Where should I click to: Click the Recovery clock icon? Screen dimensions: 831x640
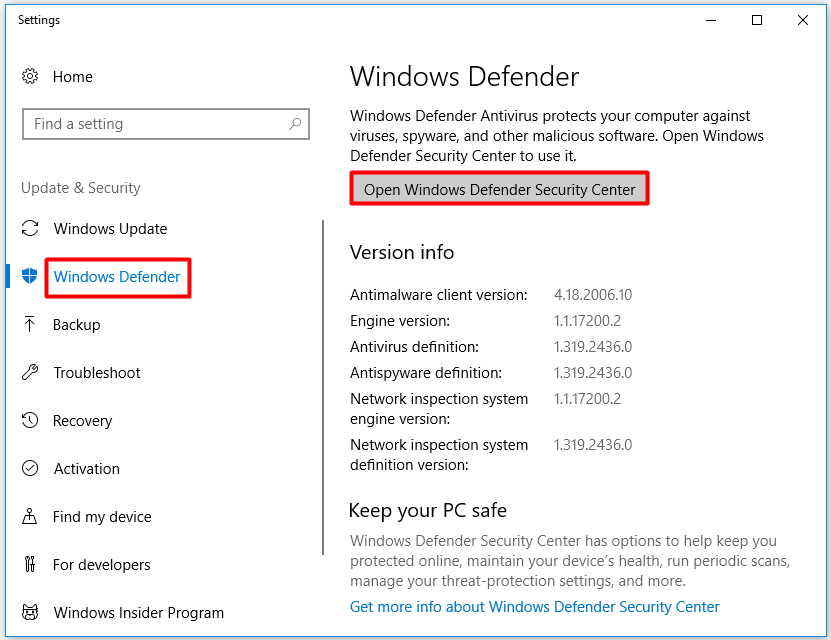pos(30,421)
